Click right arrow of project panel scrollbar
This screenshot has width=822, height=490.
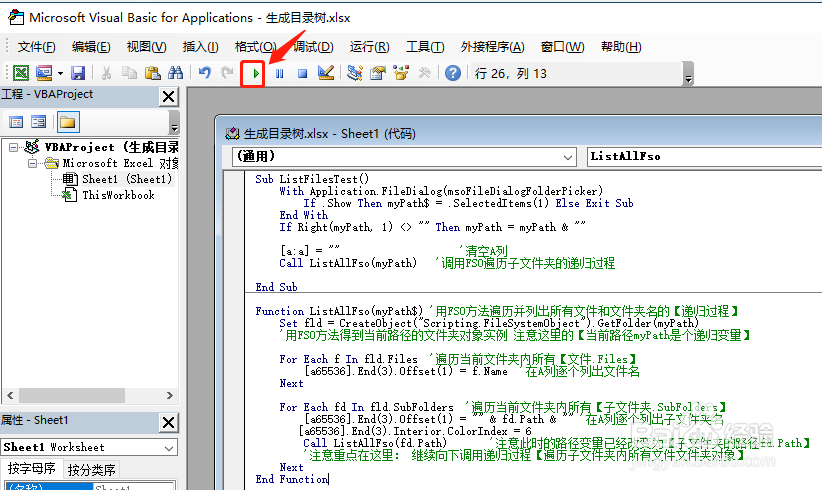[169, 395]
